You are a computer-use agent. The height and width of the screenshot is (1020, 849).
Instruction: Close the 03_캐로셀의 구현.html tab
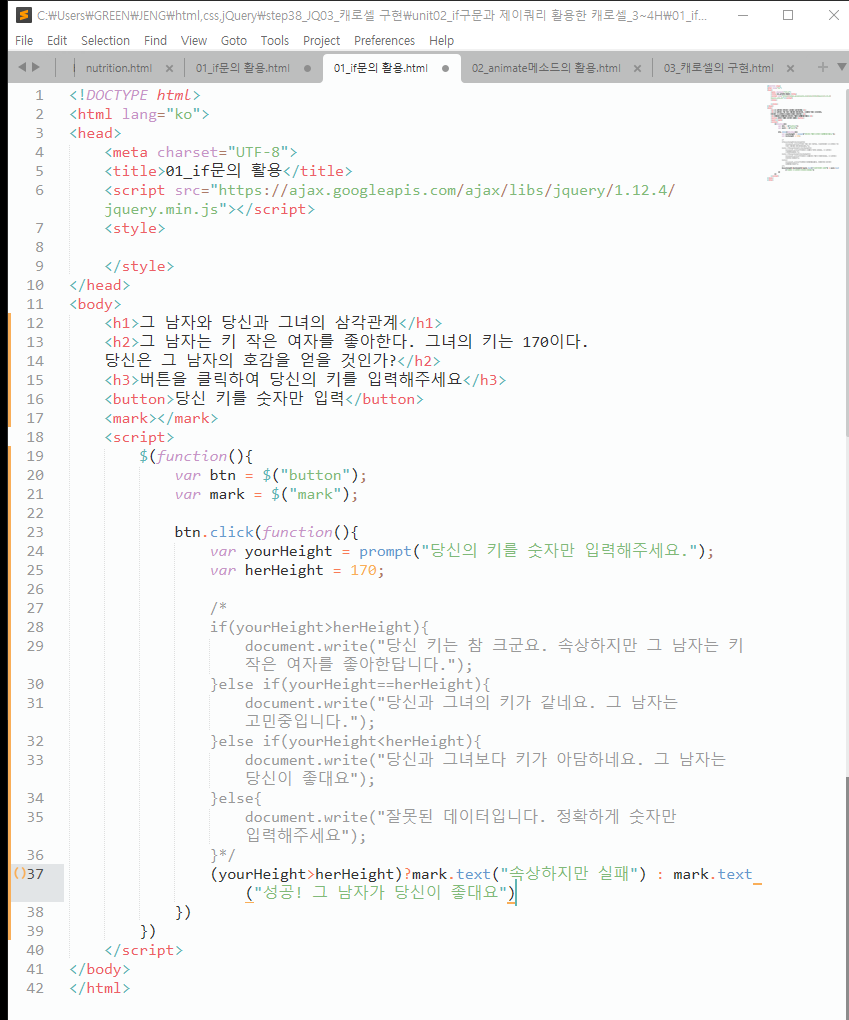pos(790,68)
